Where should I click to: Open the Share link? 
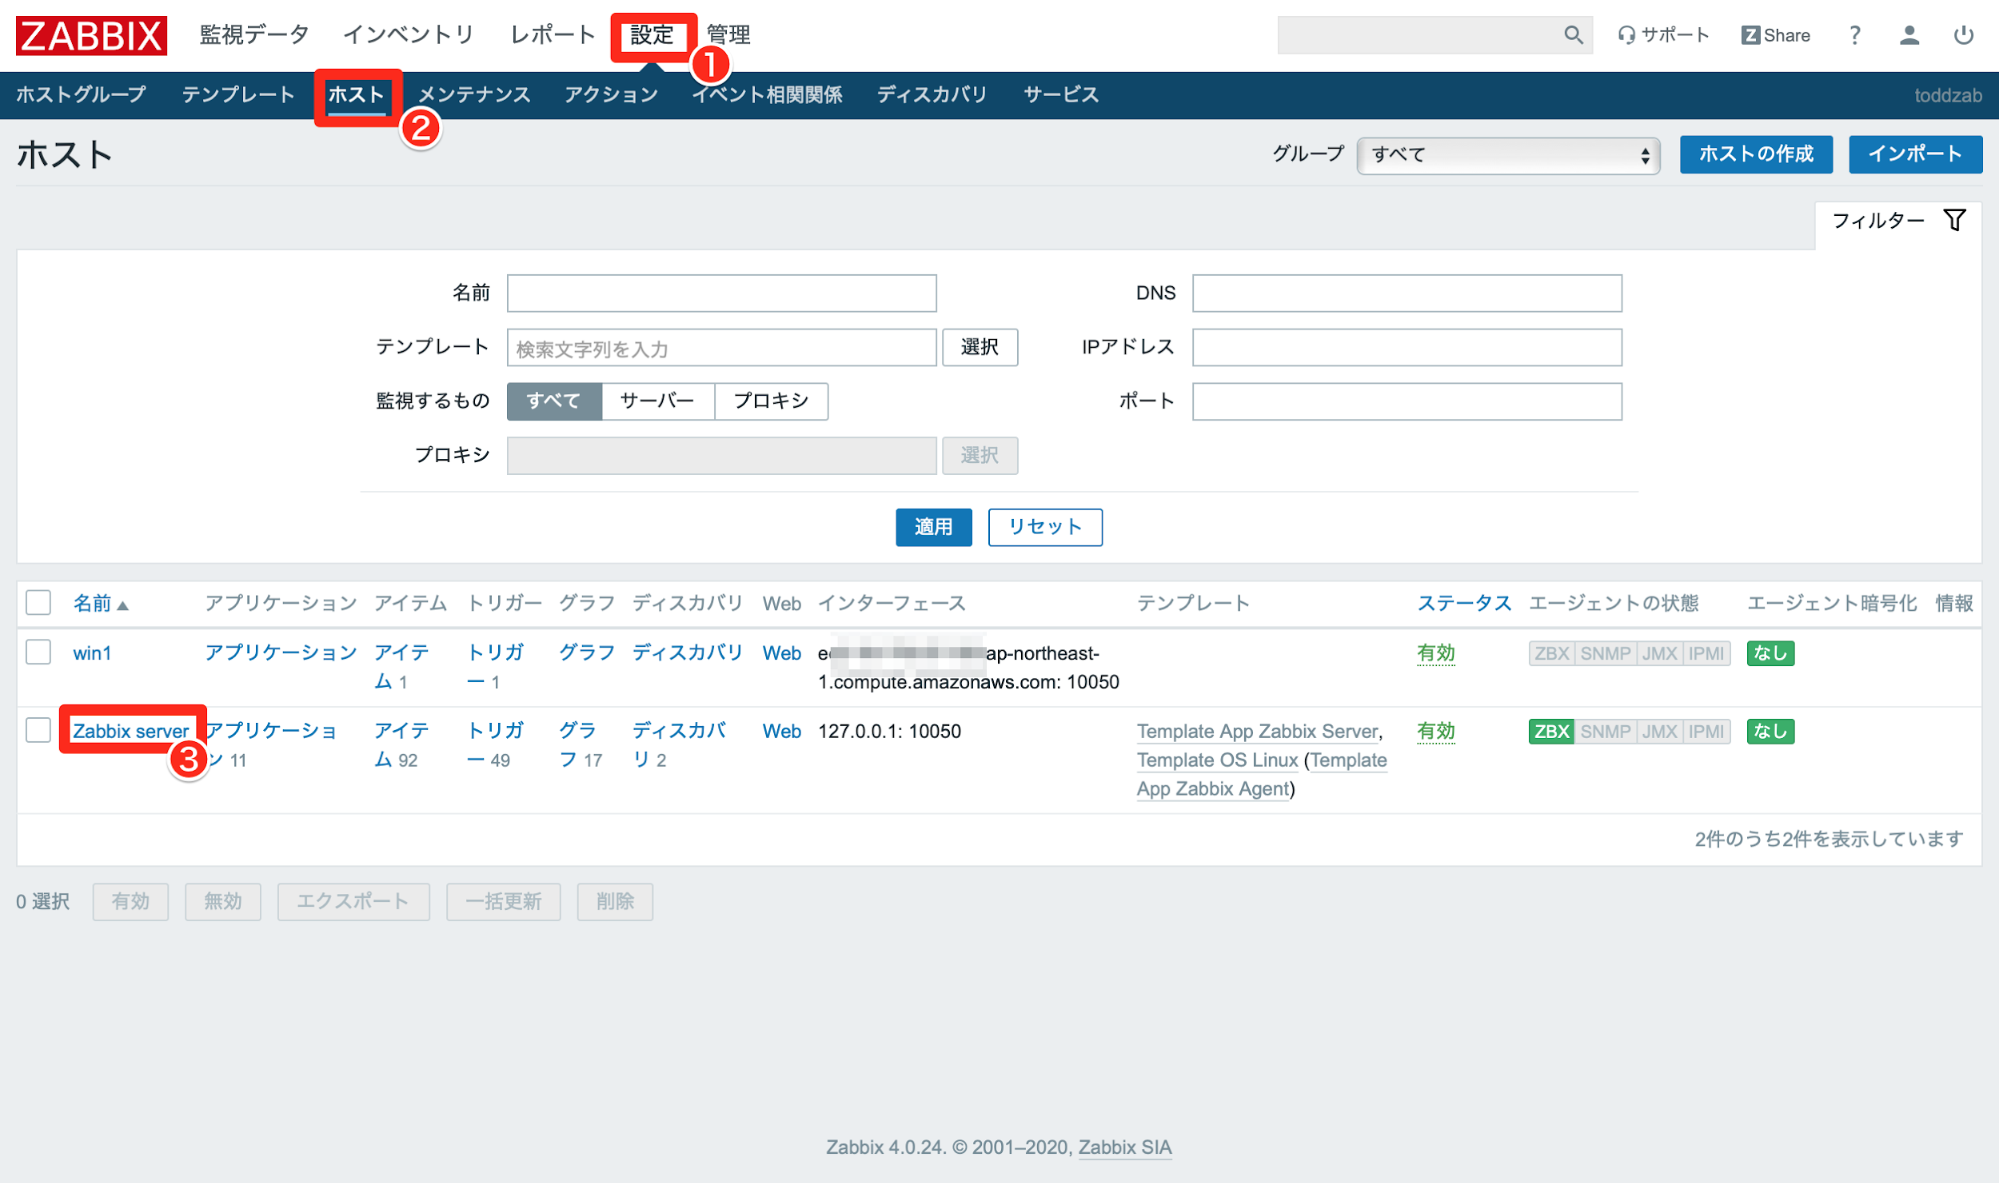1776,35
